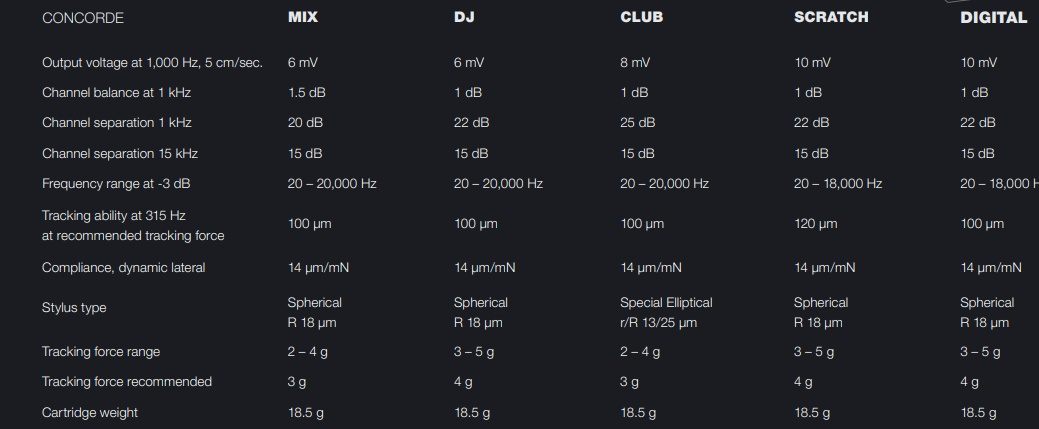This screenshot has width=1039, height=429.
Task: Click the SCRATCH 120 µm tracking value
Action: click(816, 224)
